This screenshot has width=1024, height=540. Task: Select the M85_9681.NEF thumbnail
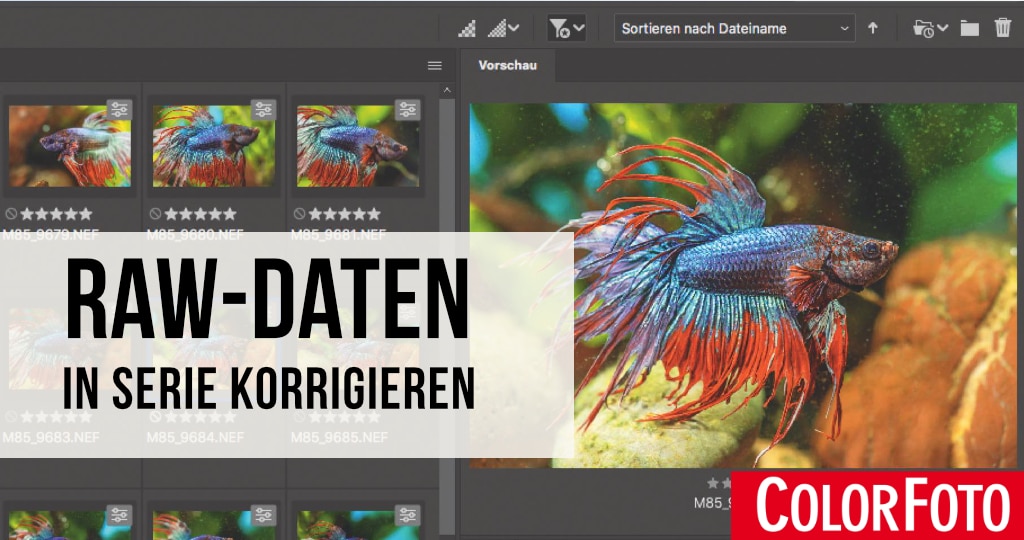click(x=358, y=146)
